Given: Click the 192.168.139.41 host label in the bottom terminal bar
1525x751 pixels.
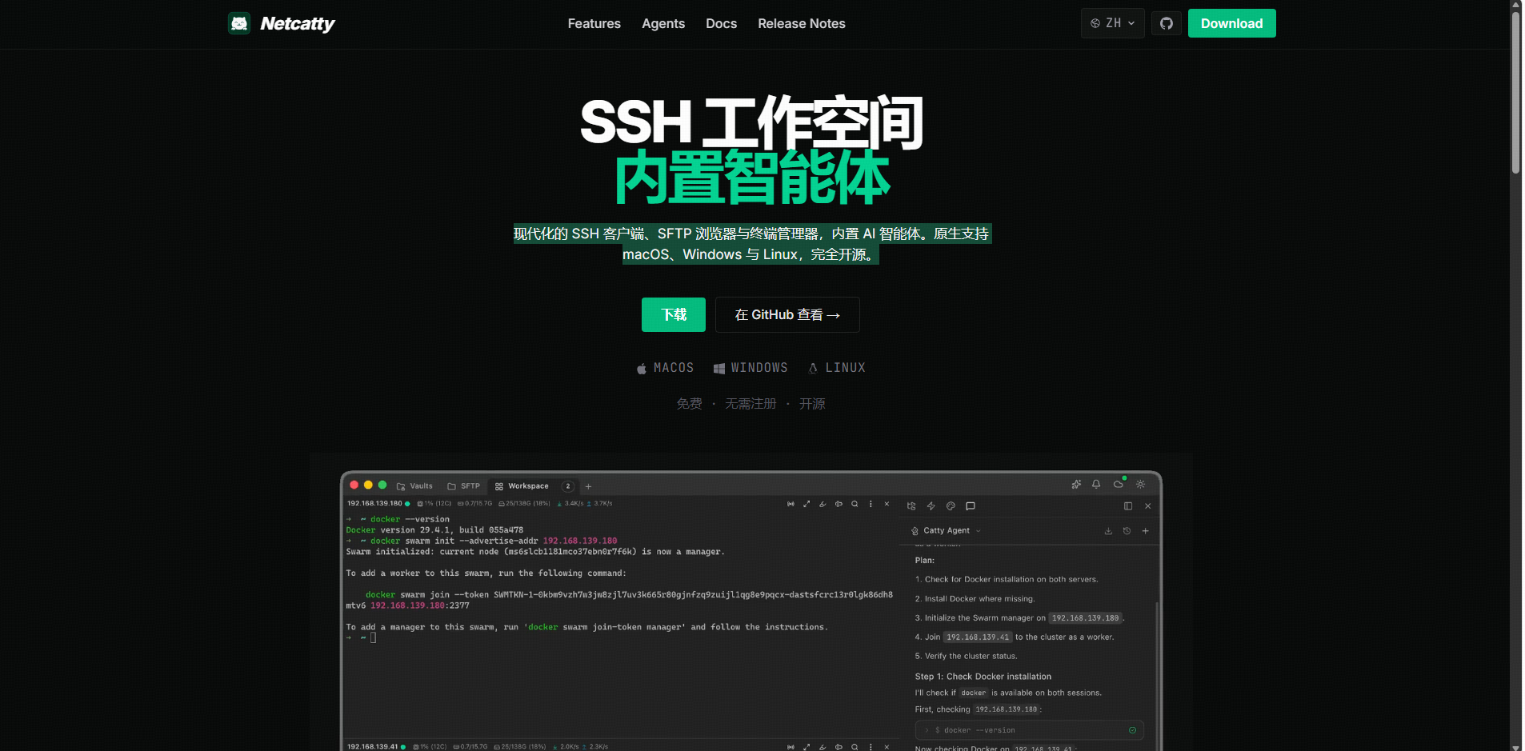Looking at the screenshot, I should [x=372, y=747].
